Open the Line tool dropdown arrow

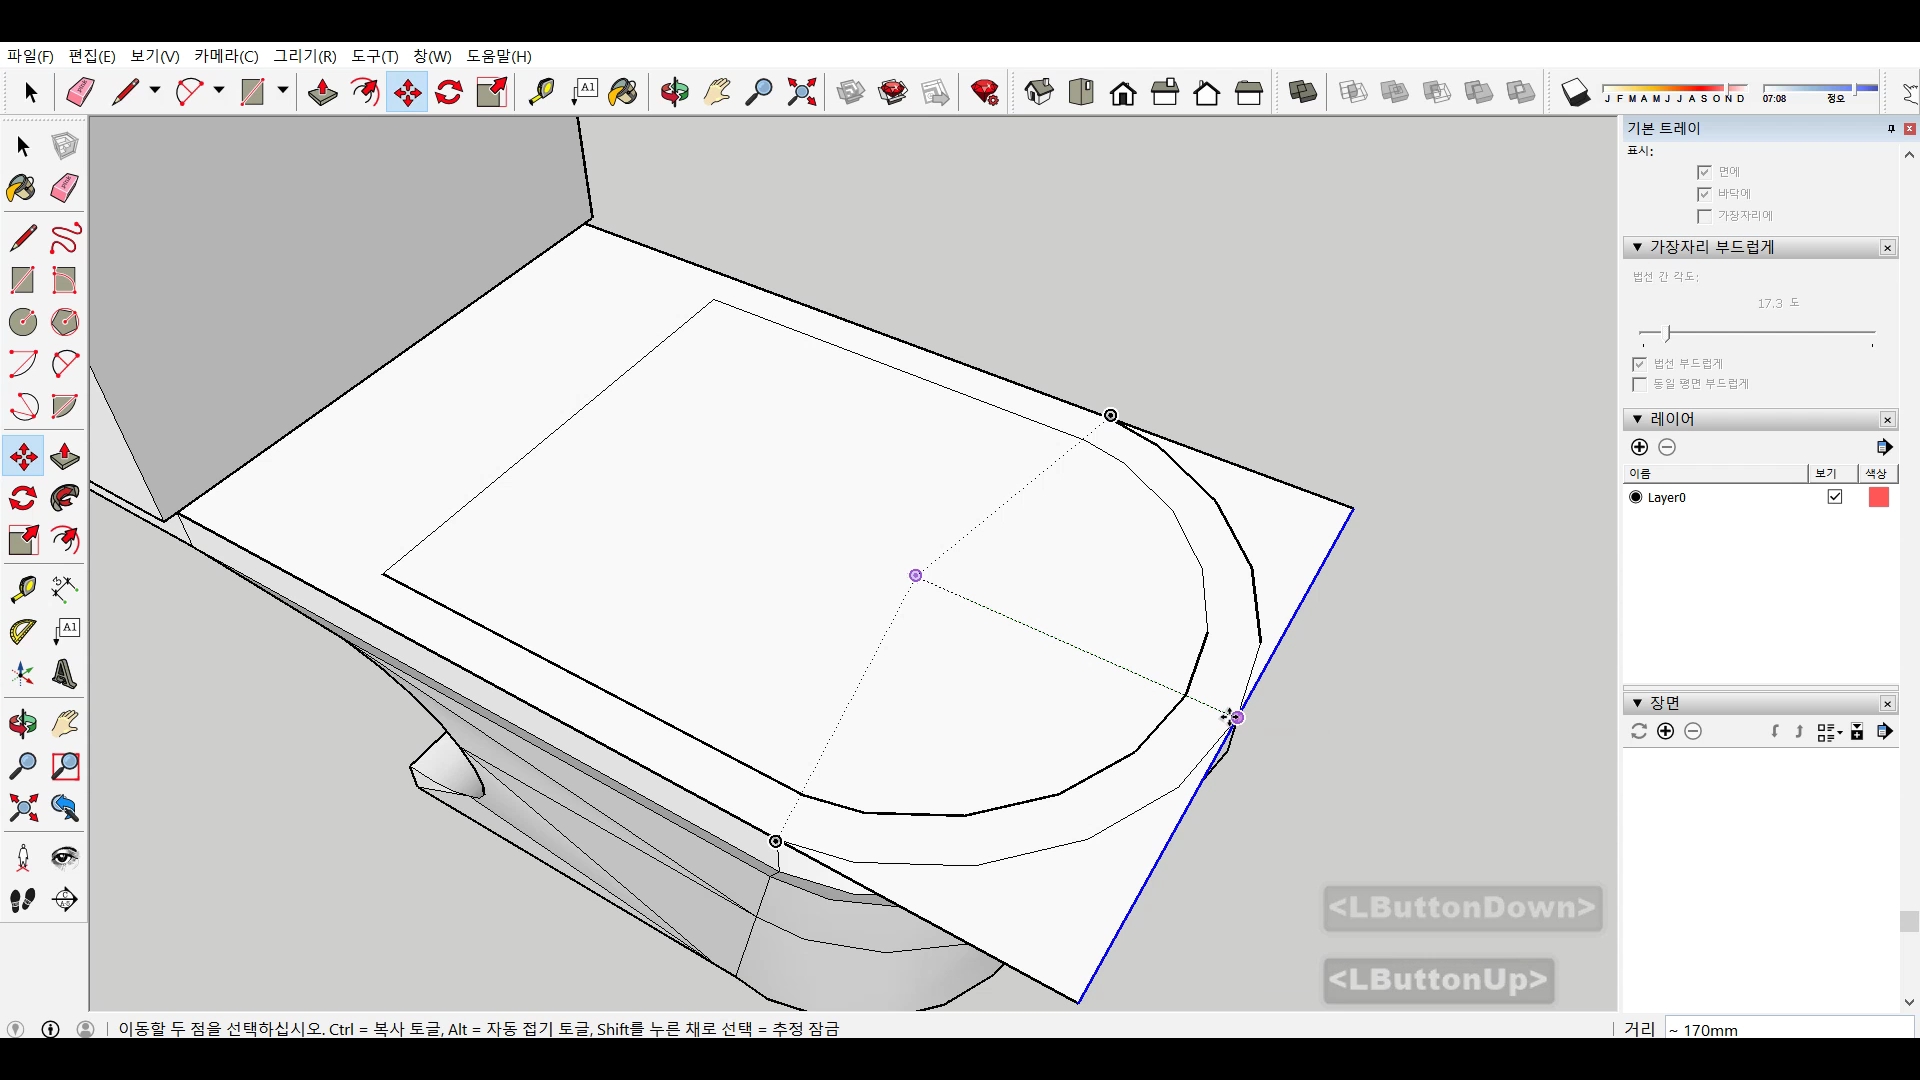point(155,91)
